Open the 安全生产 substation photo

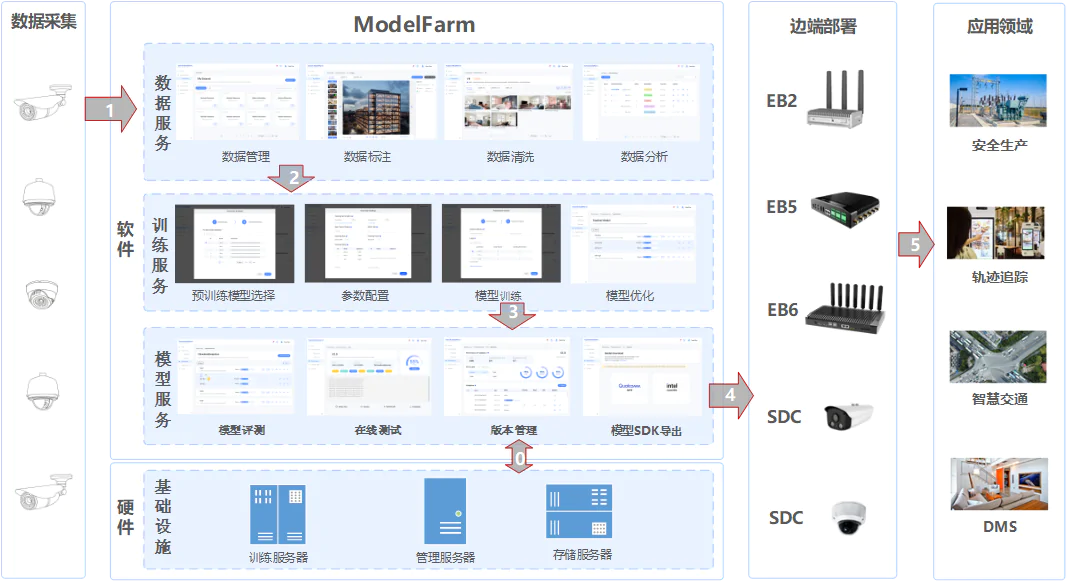[998, 101]
